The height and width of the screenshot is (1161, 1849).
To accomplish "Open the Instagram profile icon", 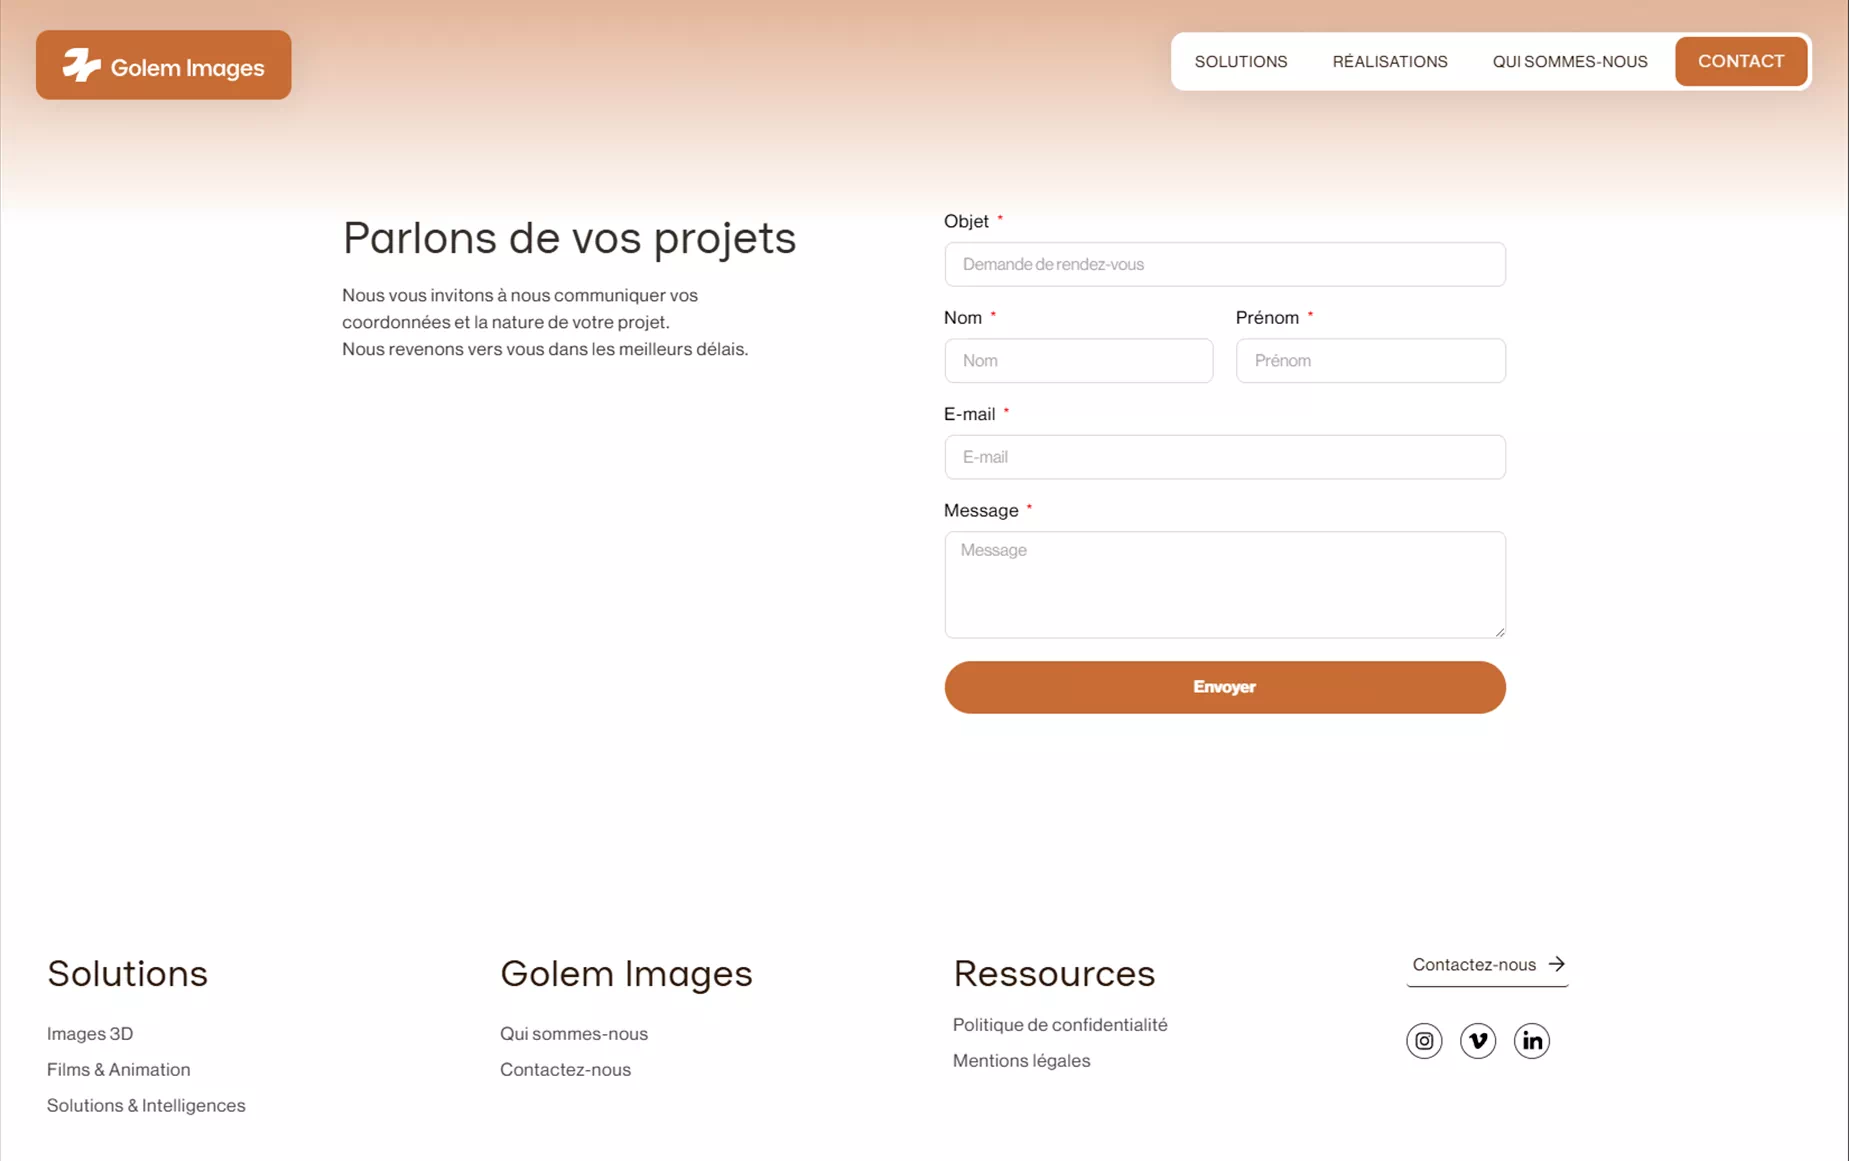I will pyautogui.click(x=1424, y=1041).
